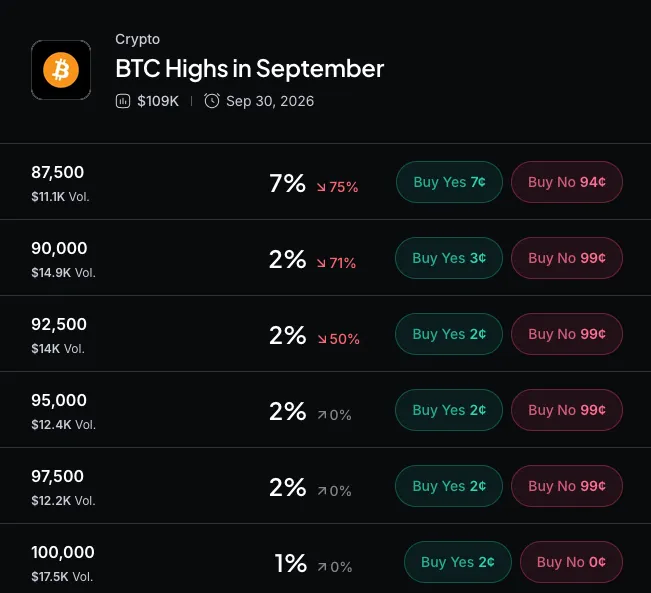The height and width of the screenshot is (593, 651).
Task: Buy No at 94¢ for 87,500
Action: point(567,182)
